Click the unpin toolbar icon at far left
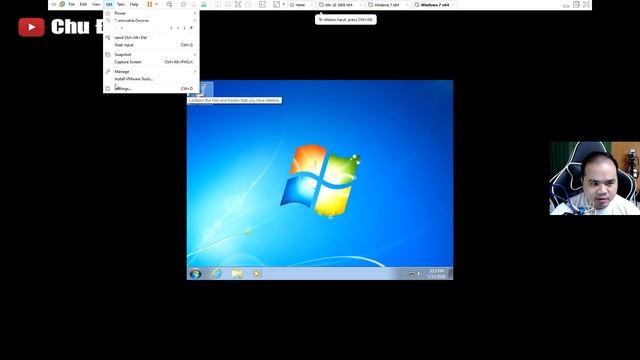The height and width of the screenshot is (360, 640). click(x=53, y=4)
